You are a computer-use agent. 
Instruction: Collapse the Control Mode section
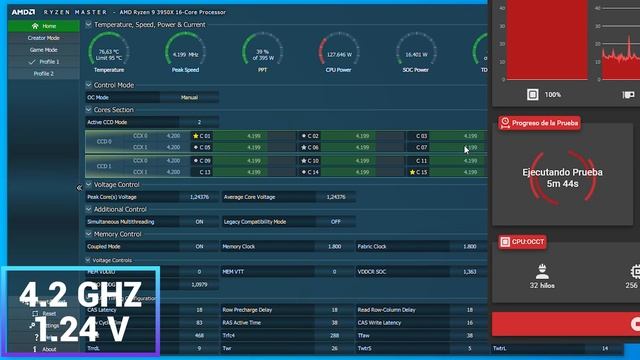click(x=89, y=85)
